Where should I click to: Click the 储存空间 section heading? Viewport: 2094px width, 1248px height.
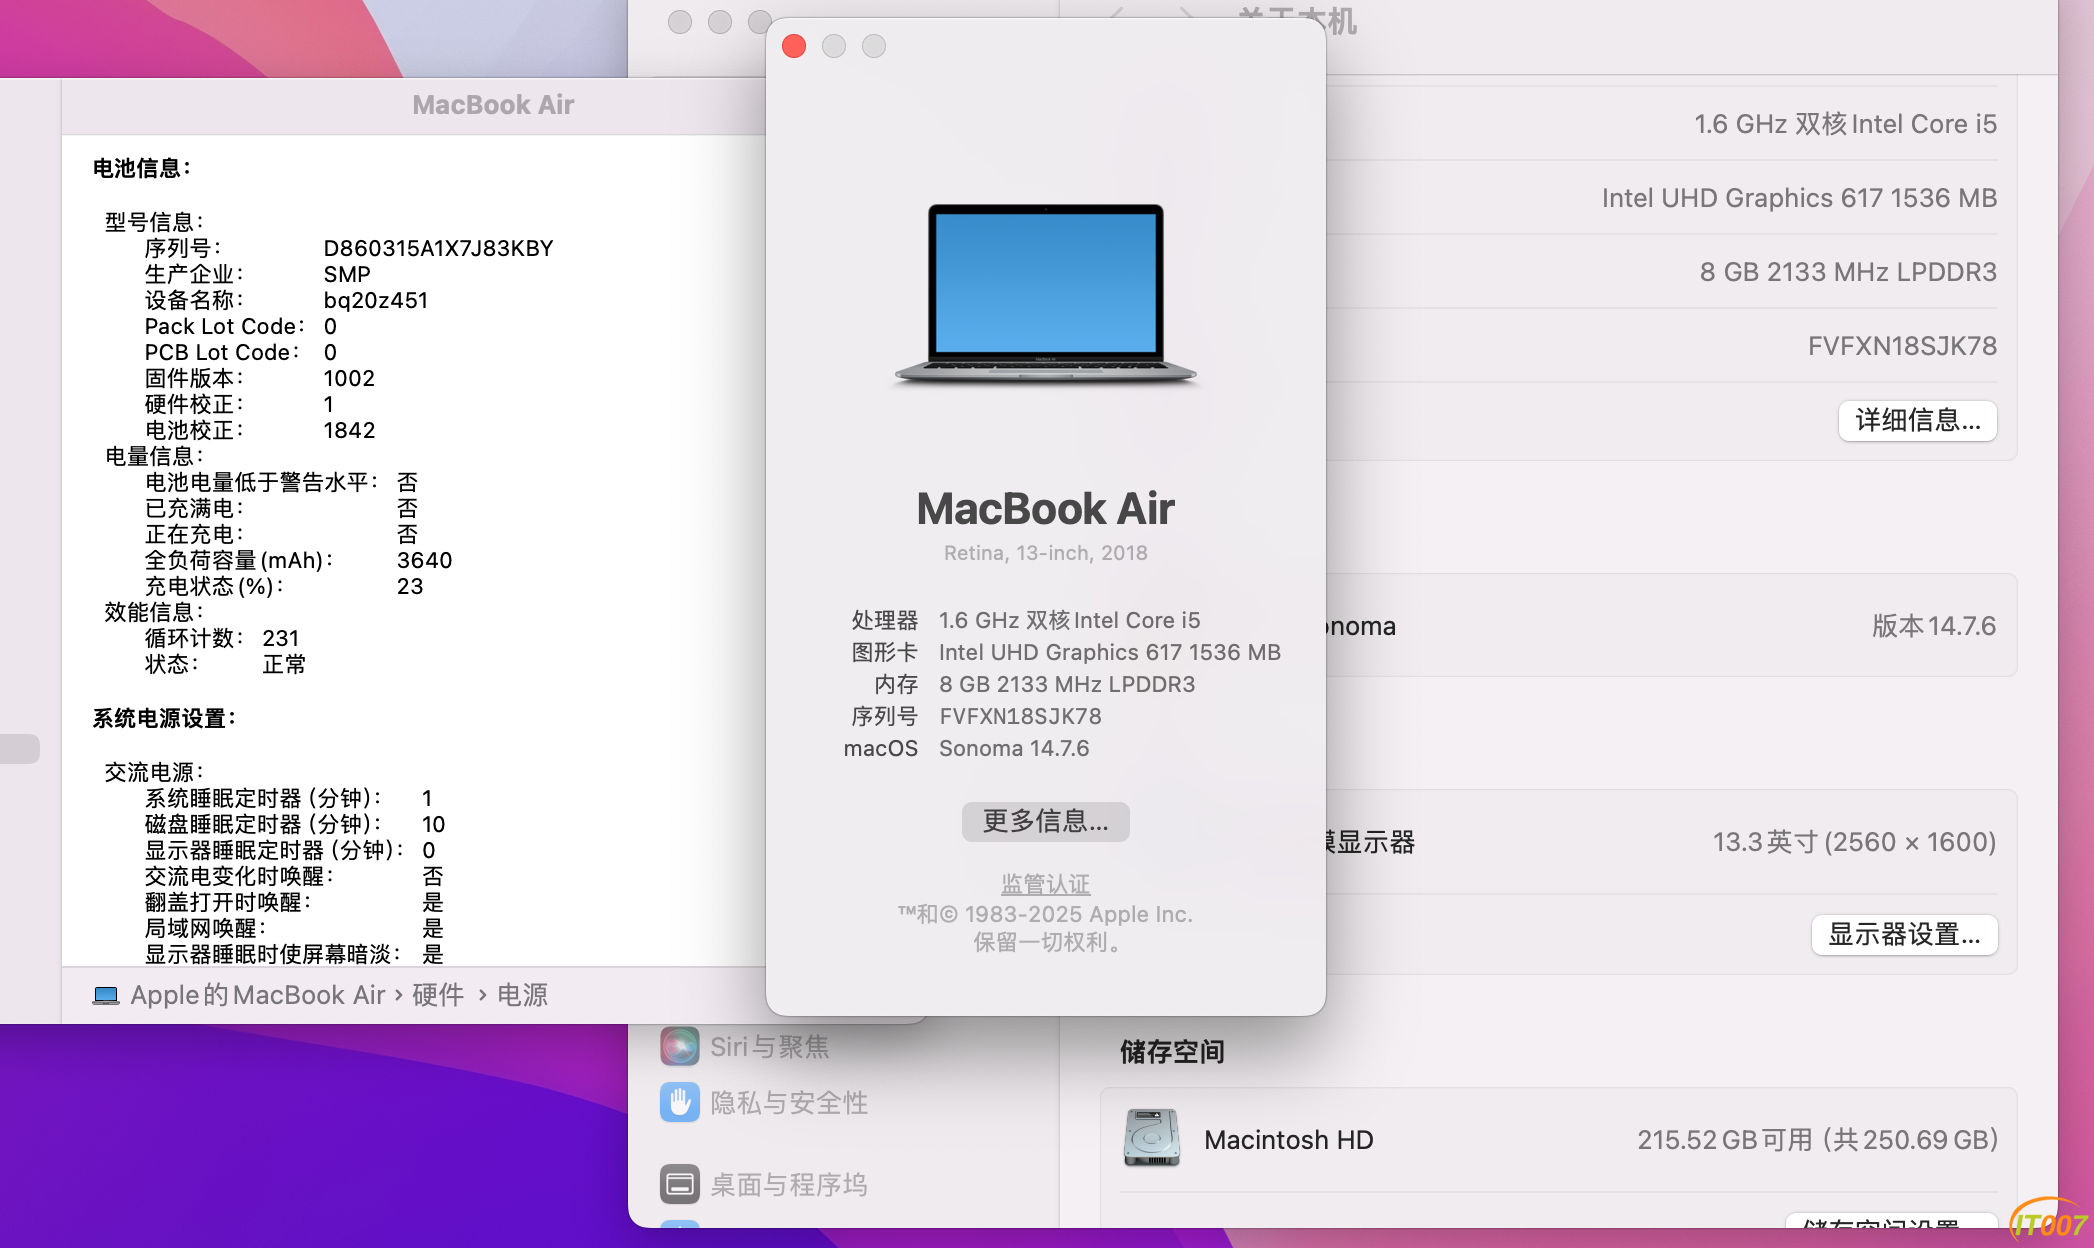tap(1172, 1052)
